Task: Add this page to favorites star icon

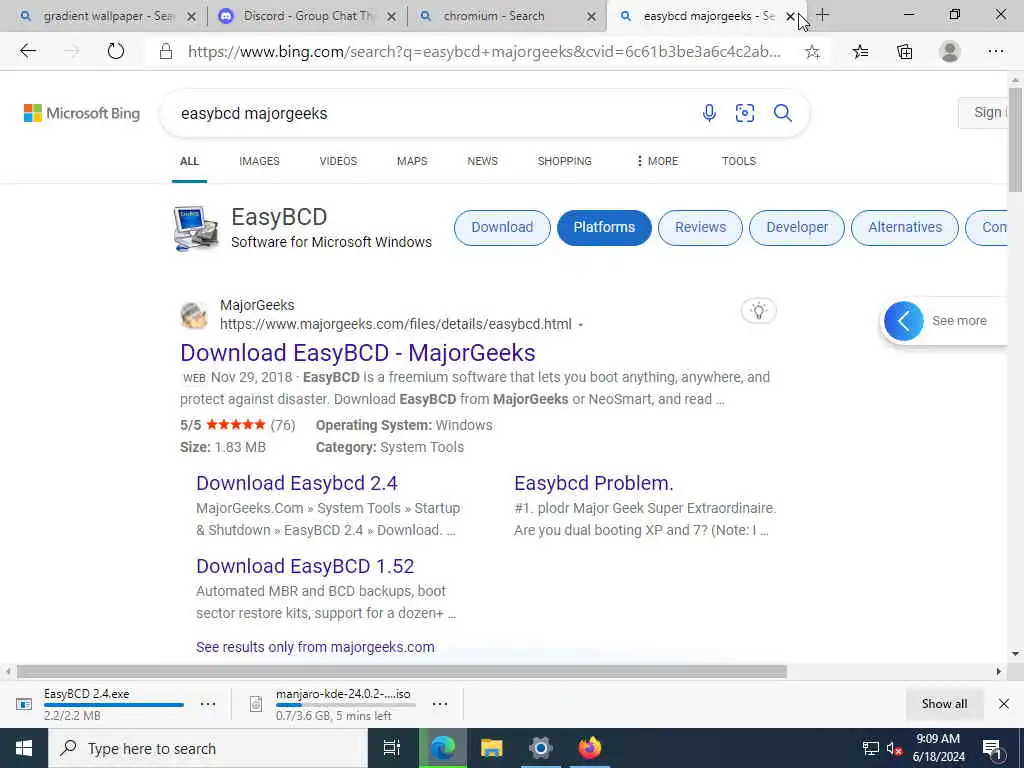Action: pos(812,52)
